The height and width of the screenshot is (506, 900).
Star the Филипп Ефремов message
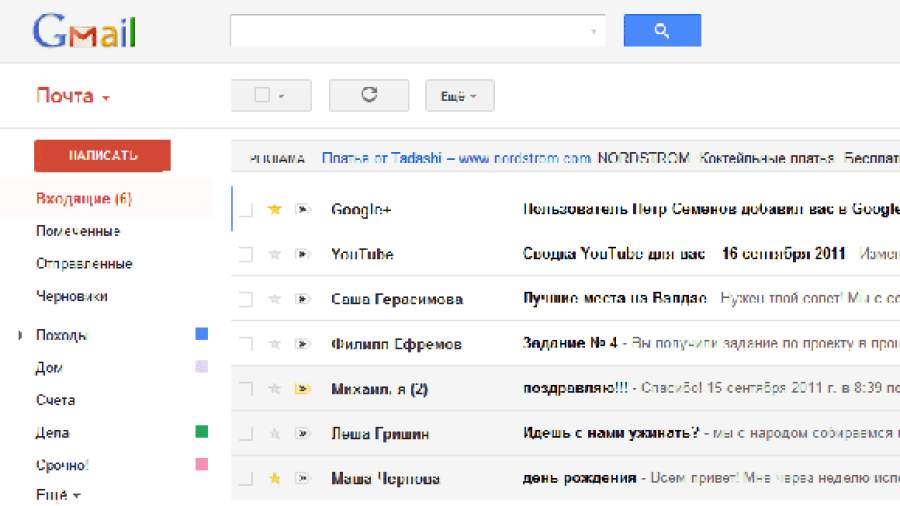(274, 344)
